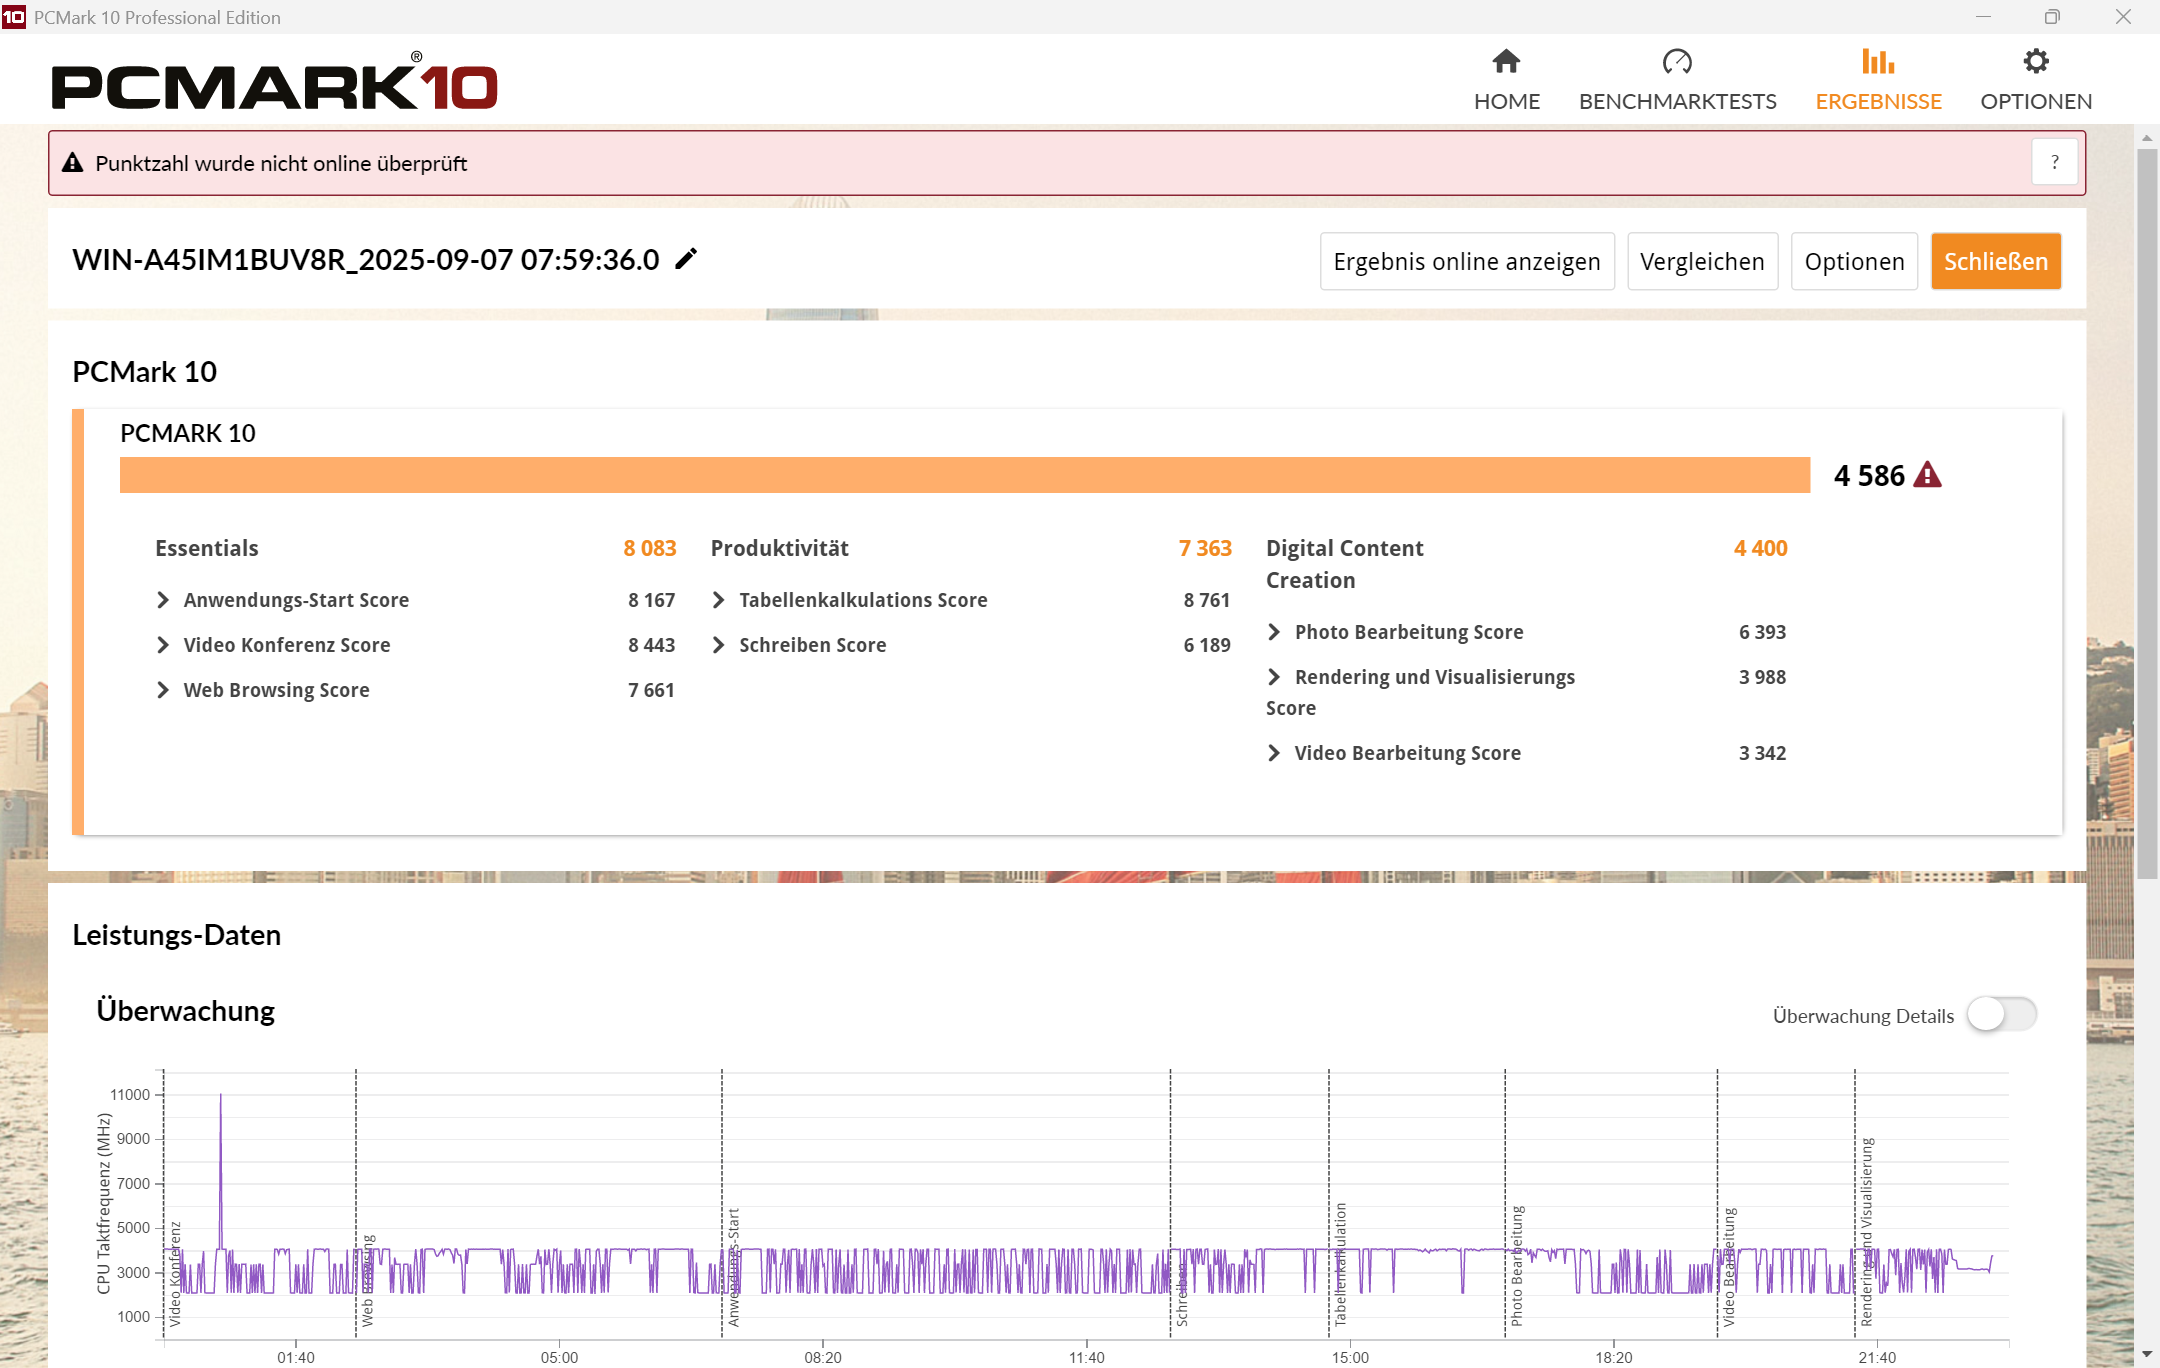Open the BENCHMARKTESTS tab
Image resolution: width=2160 pixels, height=1368 pixels.
coord(1677,80)
